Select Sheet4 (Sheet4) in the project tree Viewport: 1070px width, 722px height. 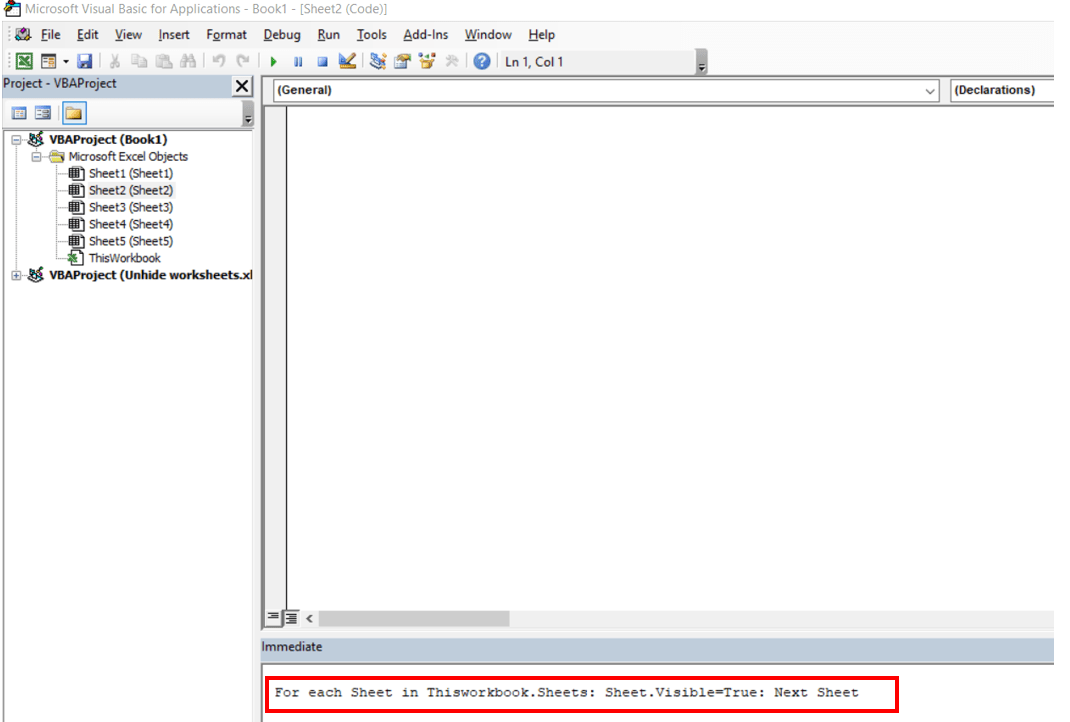[x=130, y=224]
